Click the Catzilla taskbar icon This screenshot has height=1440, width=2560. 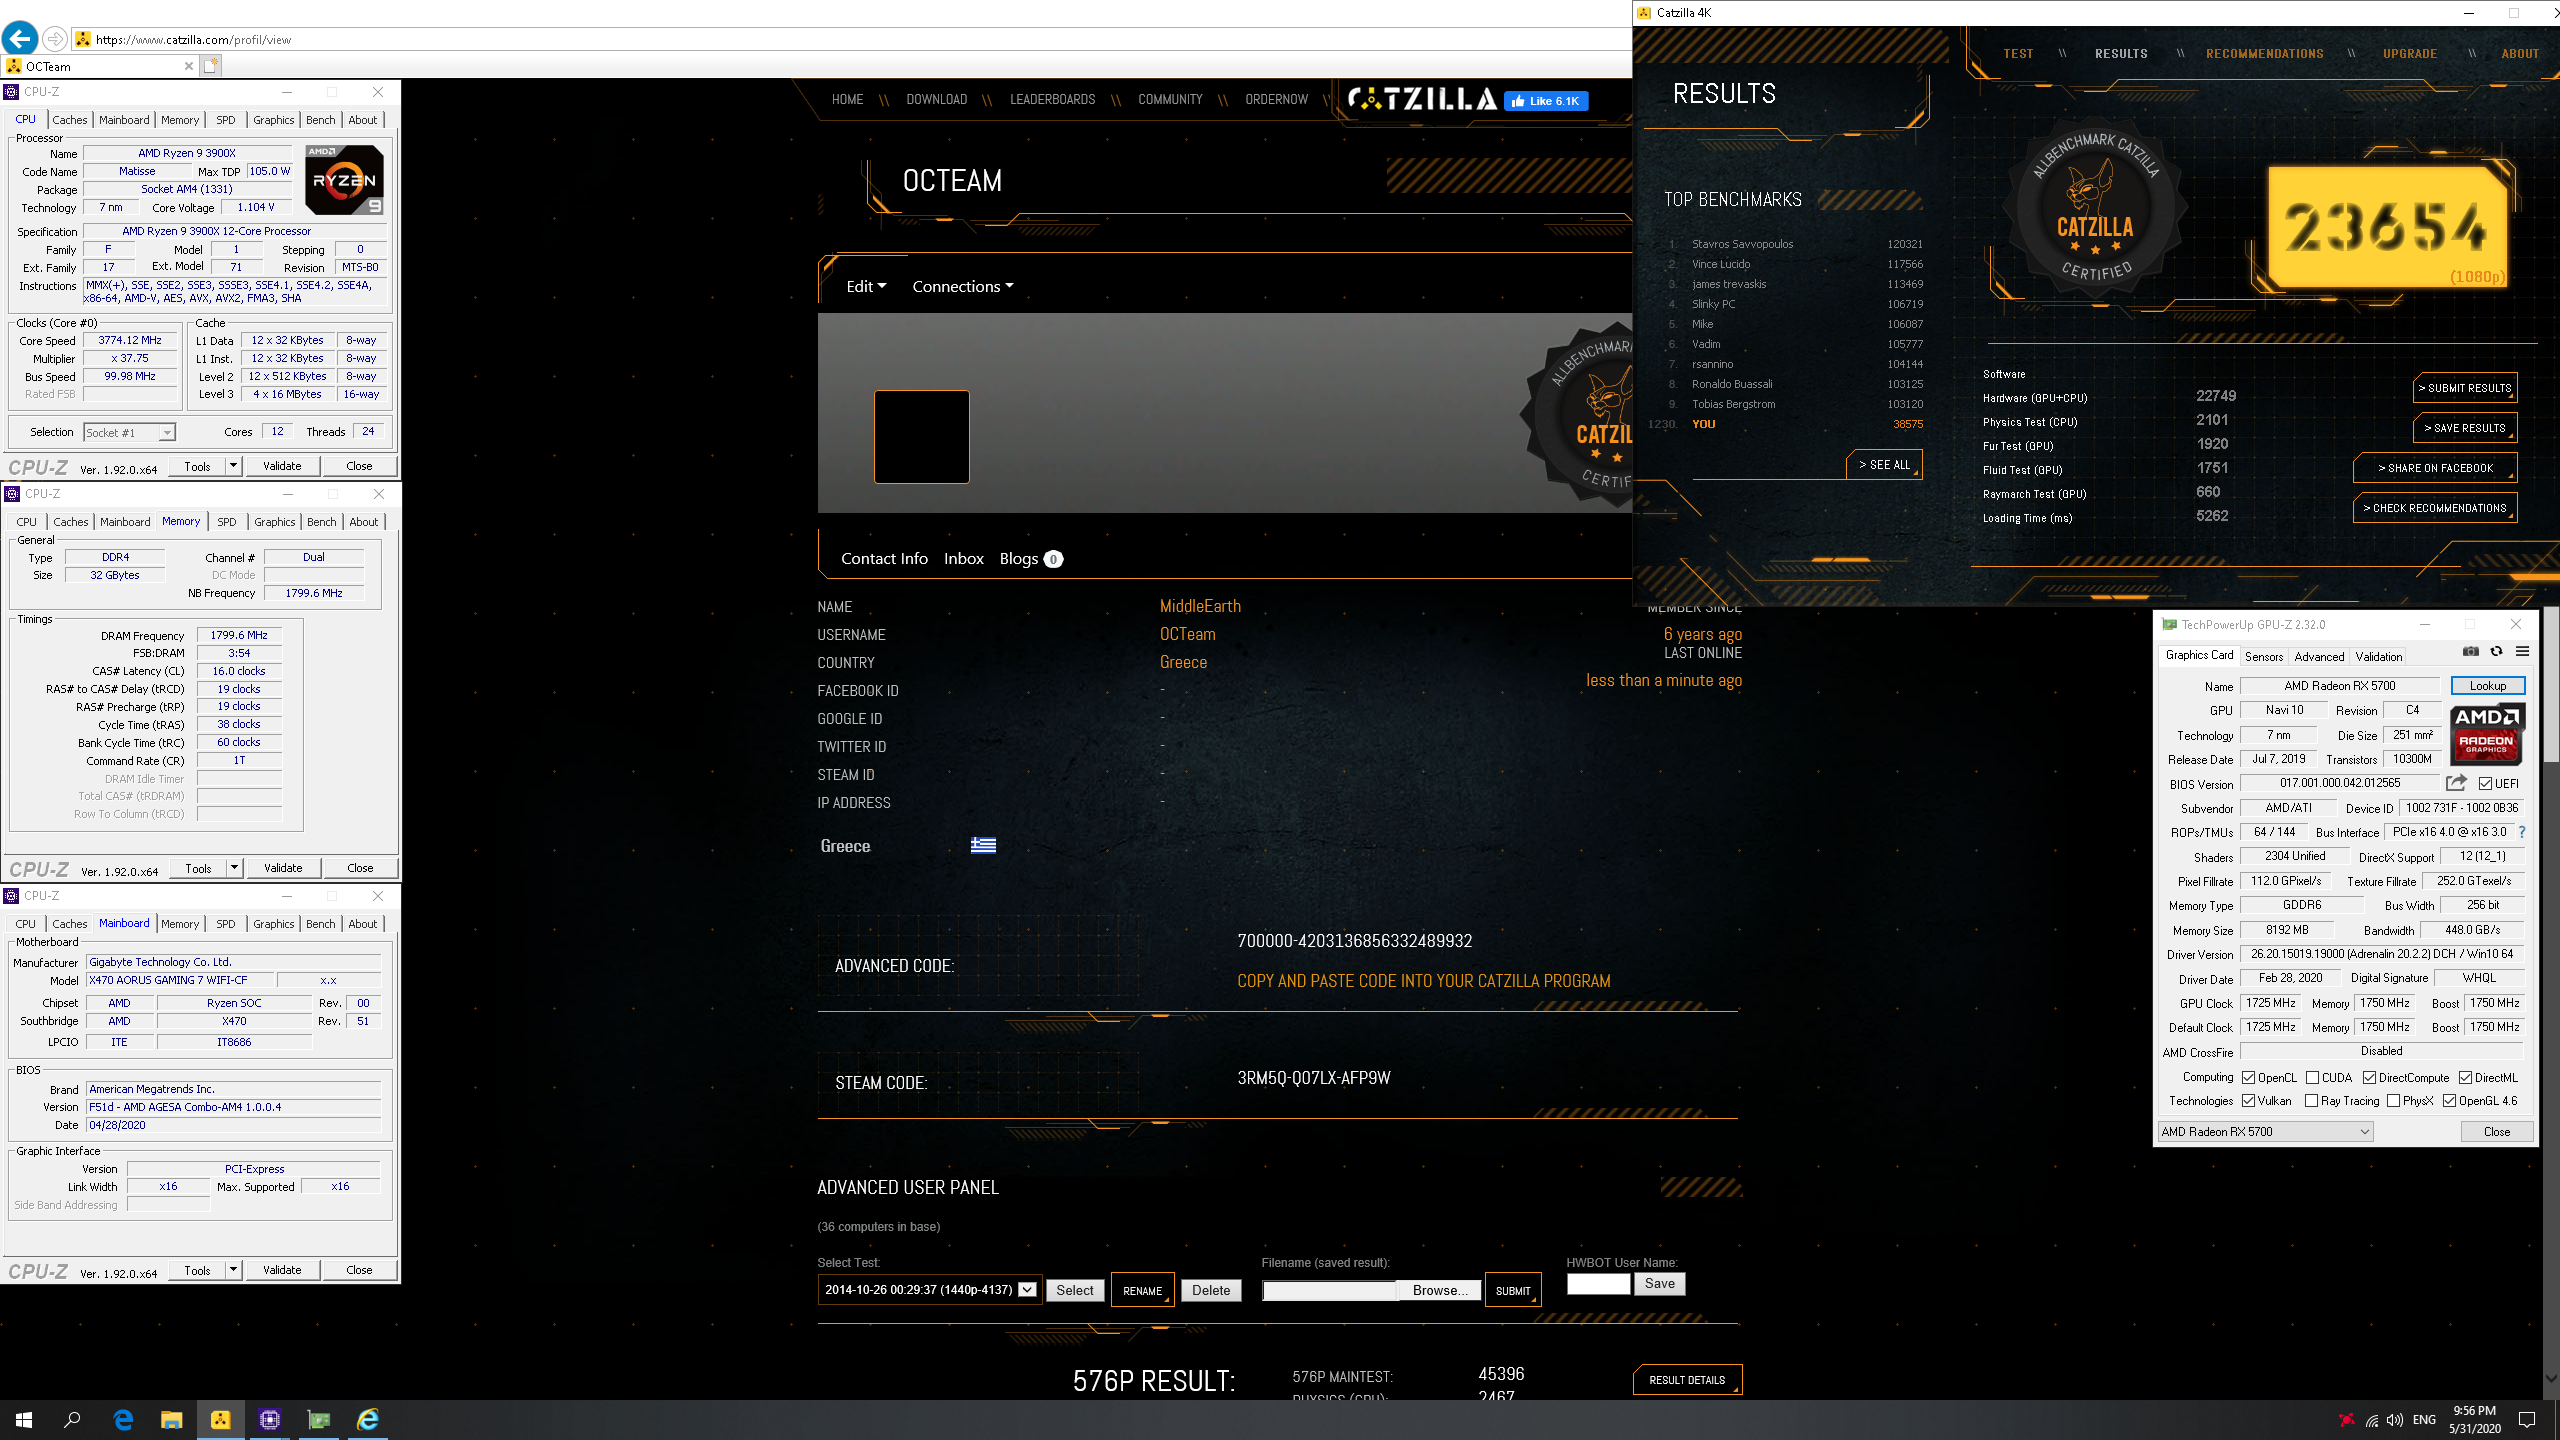pos(221,1420)
